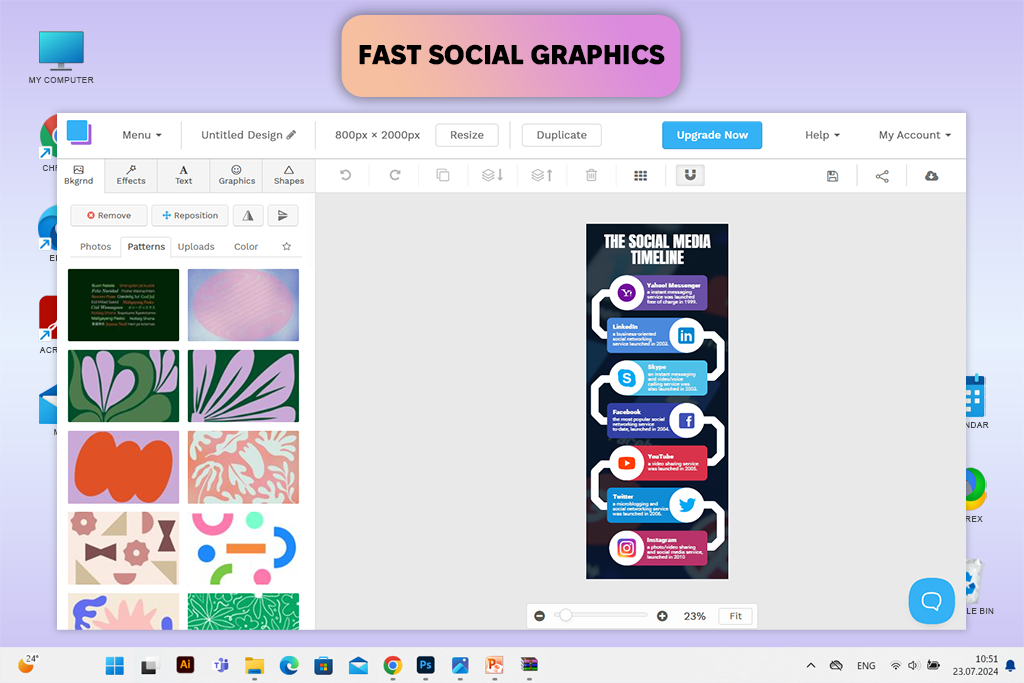Click the cloud download icon
This screenshot has height=683, width=1024.
(x=932, y=176)
